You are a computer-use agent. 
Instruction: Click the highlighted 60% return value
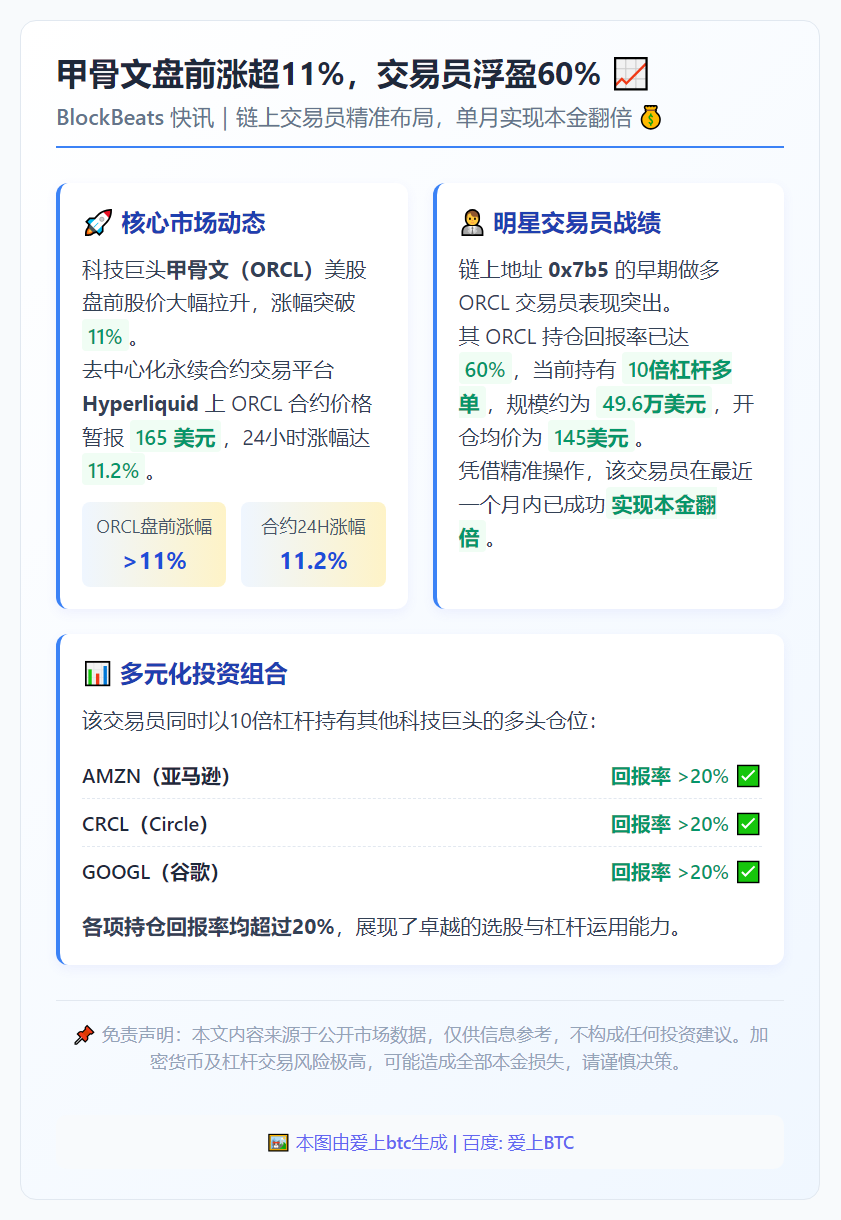(485, 370)
